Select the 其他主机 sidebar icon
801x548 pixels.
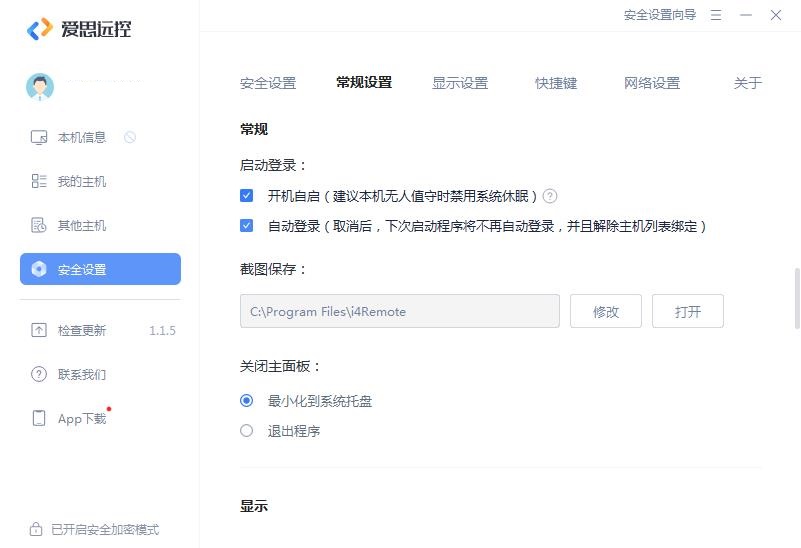tap(39, 225)
